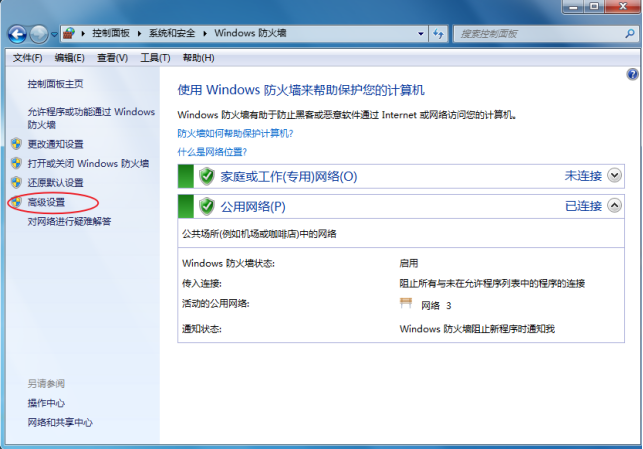643x449 pixels.
Task: Open the 查看(V) menu
Action: pyautogui.click(x=112, y=58)
